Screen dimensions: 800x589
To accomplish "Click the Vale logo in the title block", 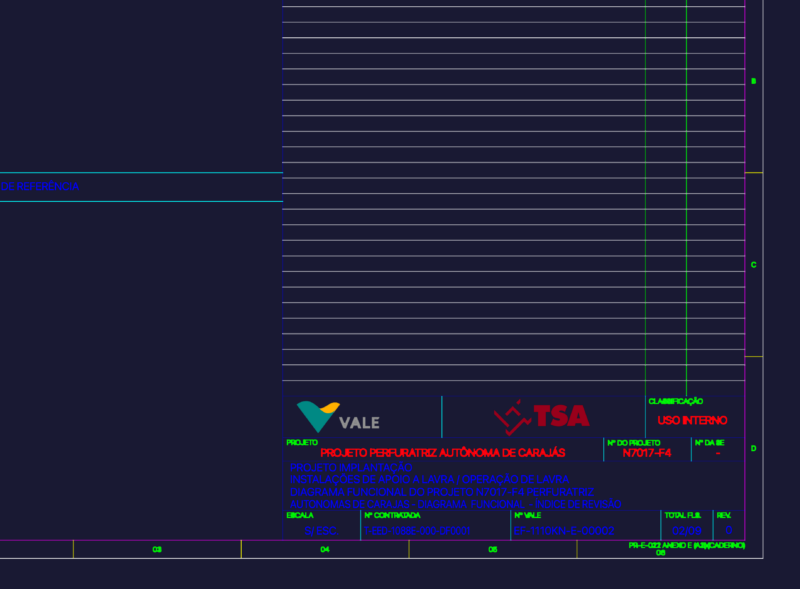I will [x=338, y=417].
